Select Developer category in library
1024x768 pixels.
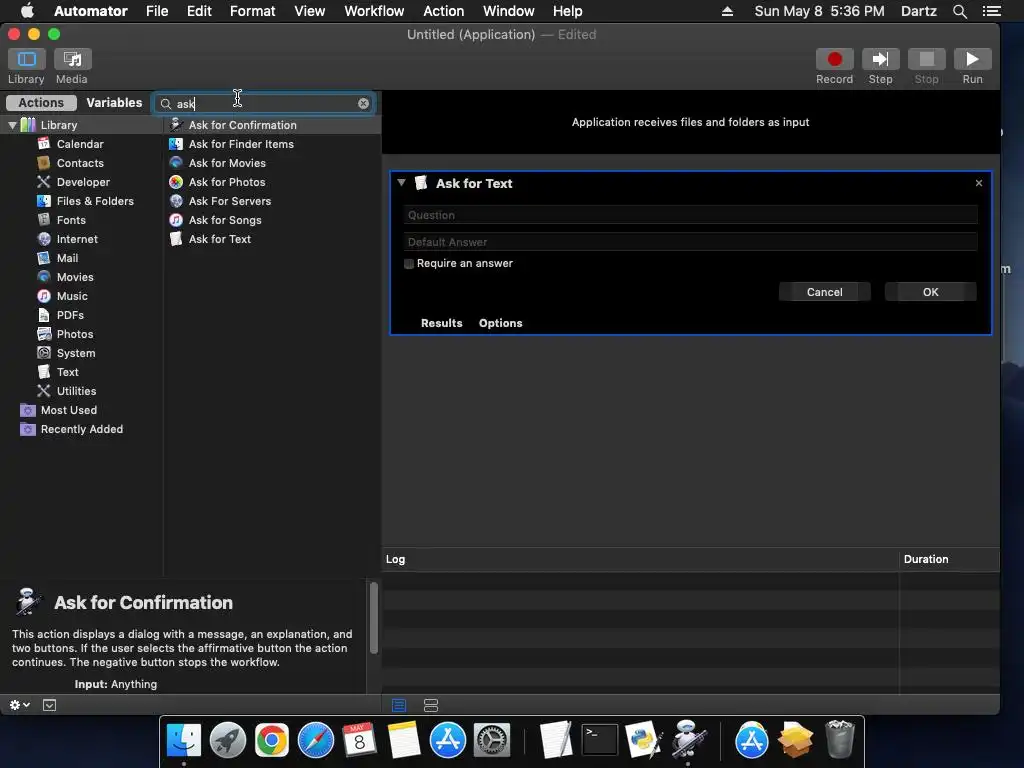click(82, 182)
